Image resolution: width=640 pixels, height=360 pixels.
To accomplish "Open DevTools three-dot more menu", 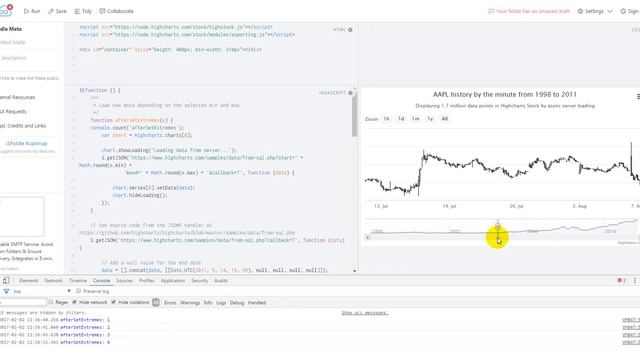I will pos(635,280).
